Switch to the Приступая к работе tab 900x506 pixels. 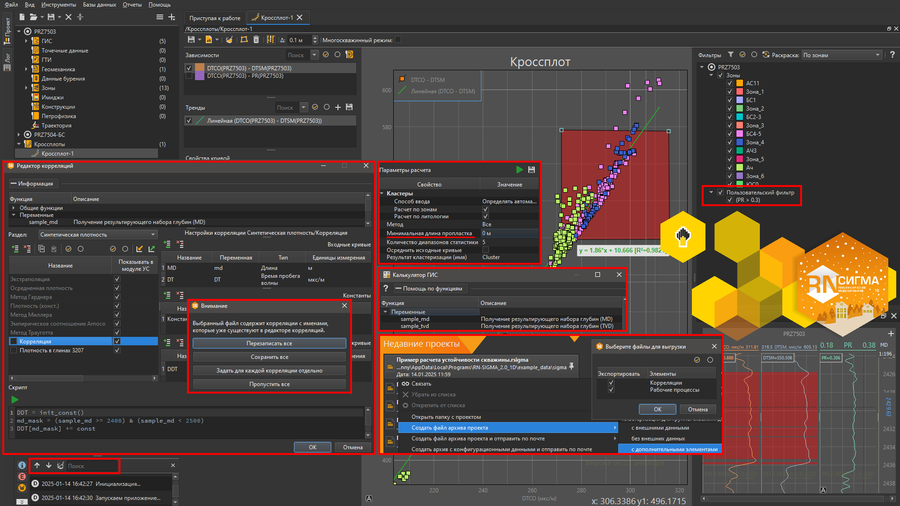tap(215, 19)
